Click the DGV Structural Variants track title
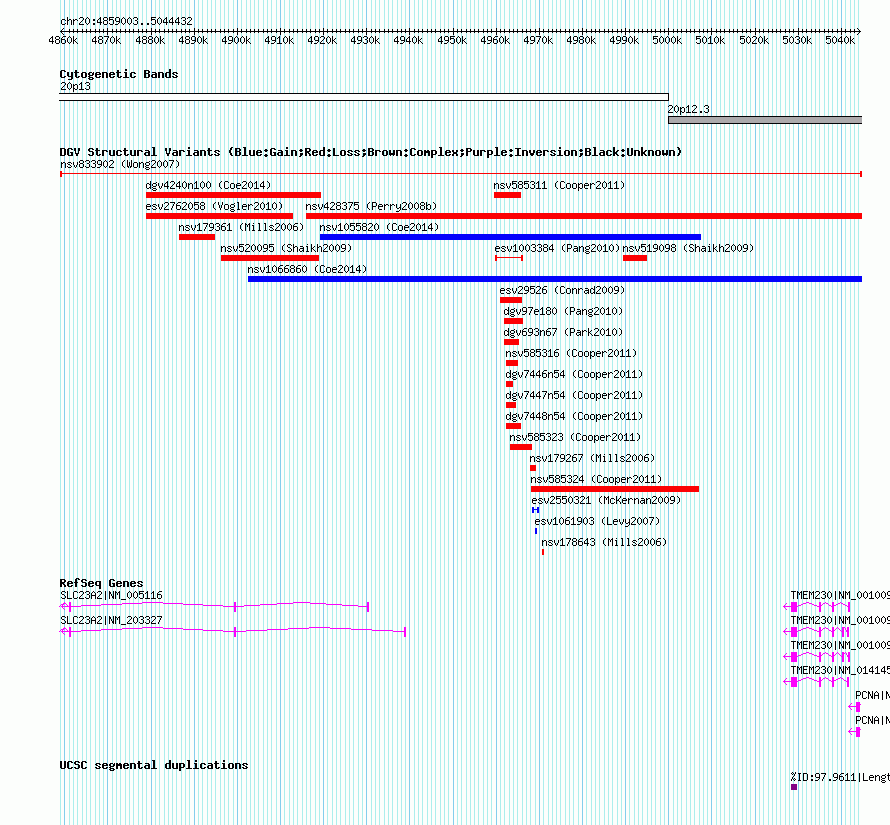Screen dimensions: 890x825 370,152
